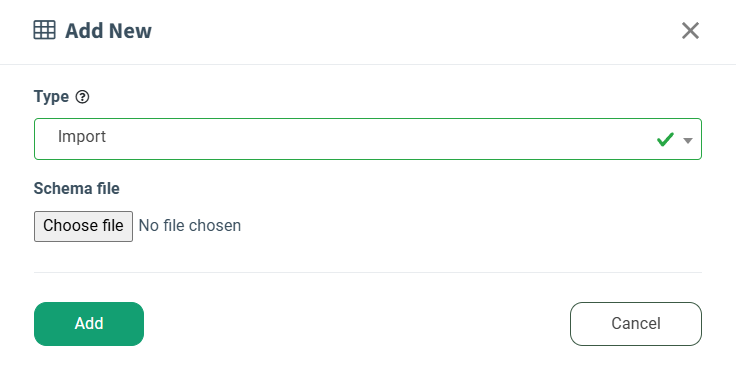
Task: Click the X icon in dialog header
Action: tap(690, 31)
